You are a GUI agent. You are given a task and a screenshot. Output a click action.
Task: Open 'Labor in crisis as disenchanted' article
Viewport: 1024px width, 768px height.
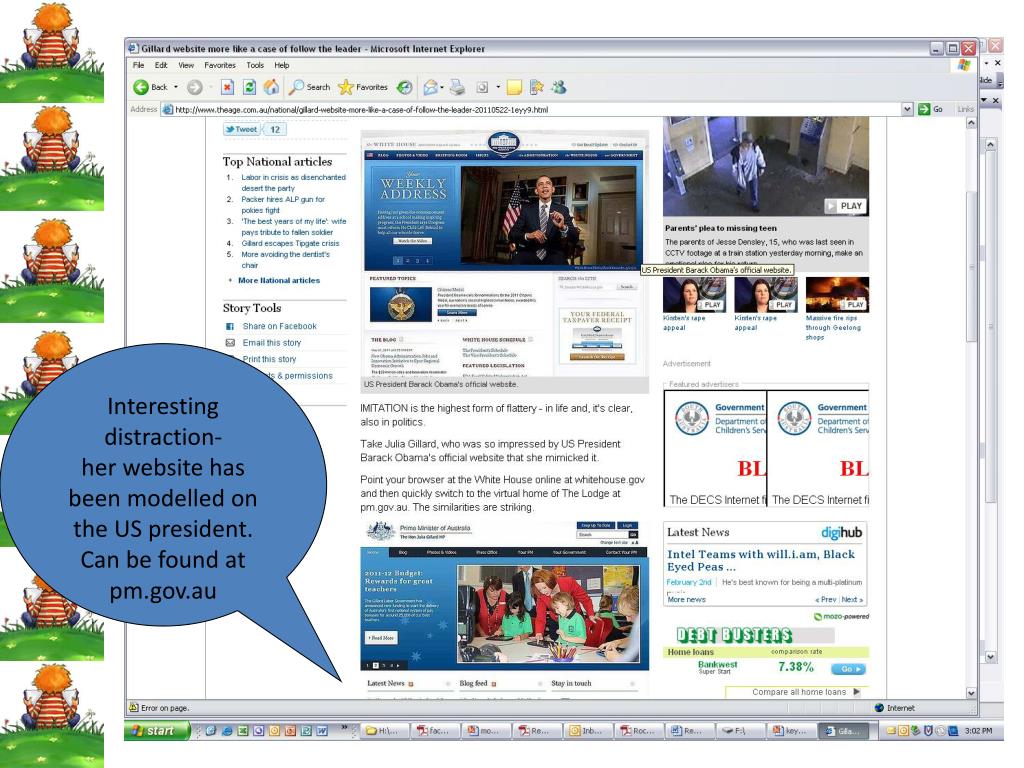[293, 183]
